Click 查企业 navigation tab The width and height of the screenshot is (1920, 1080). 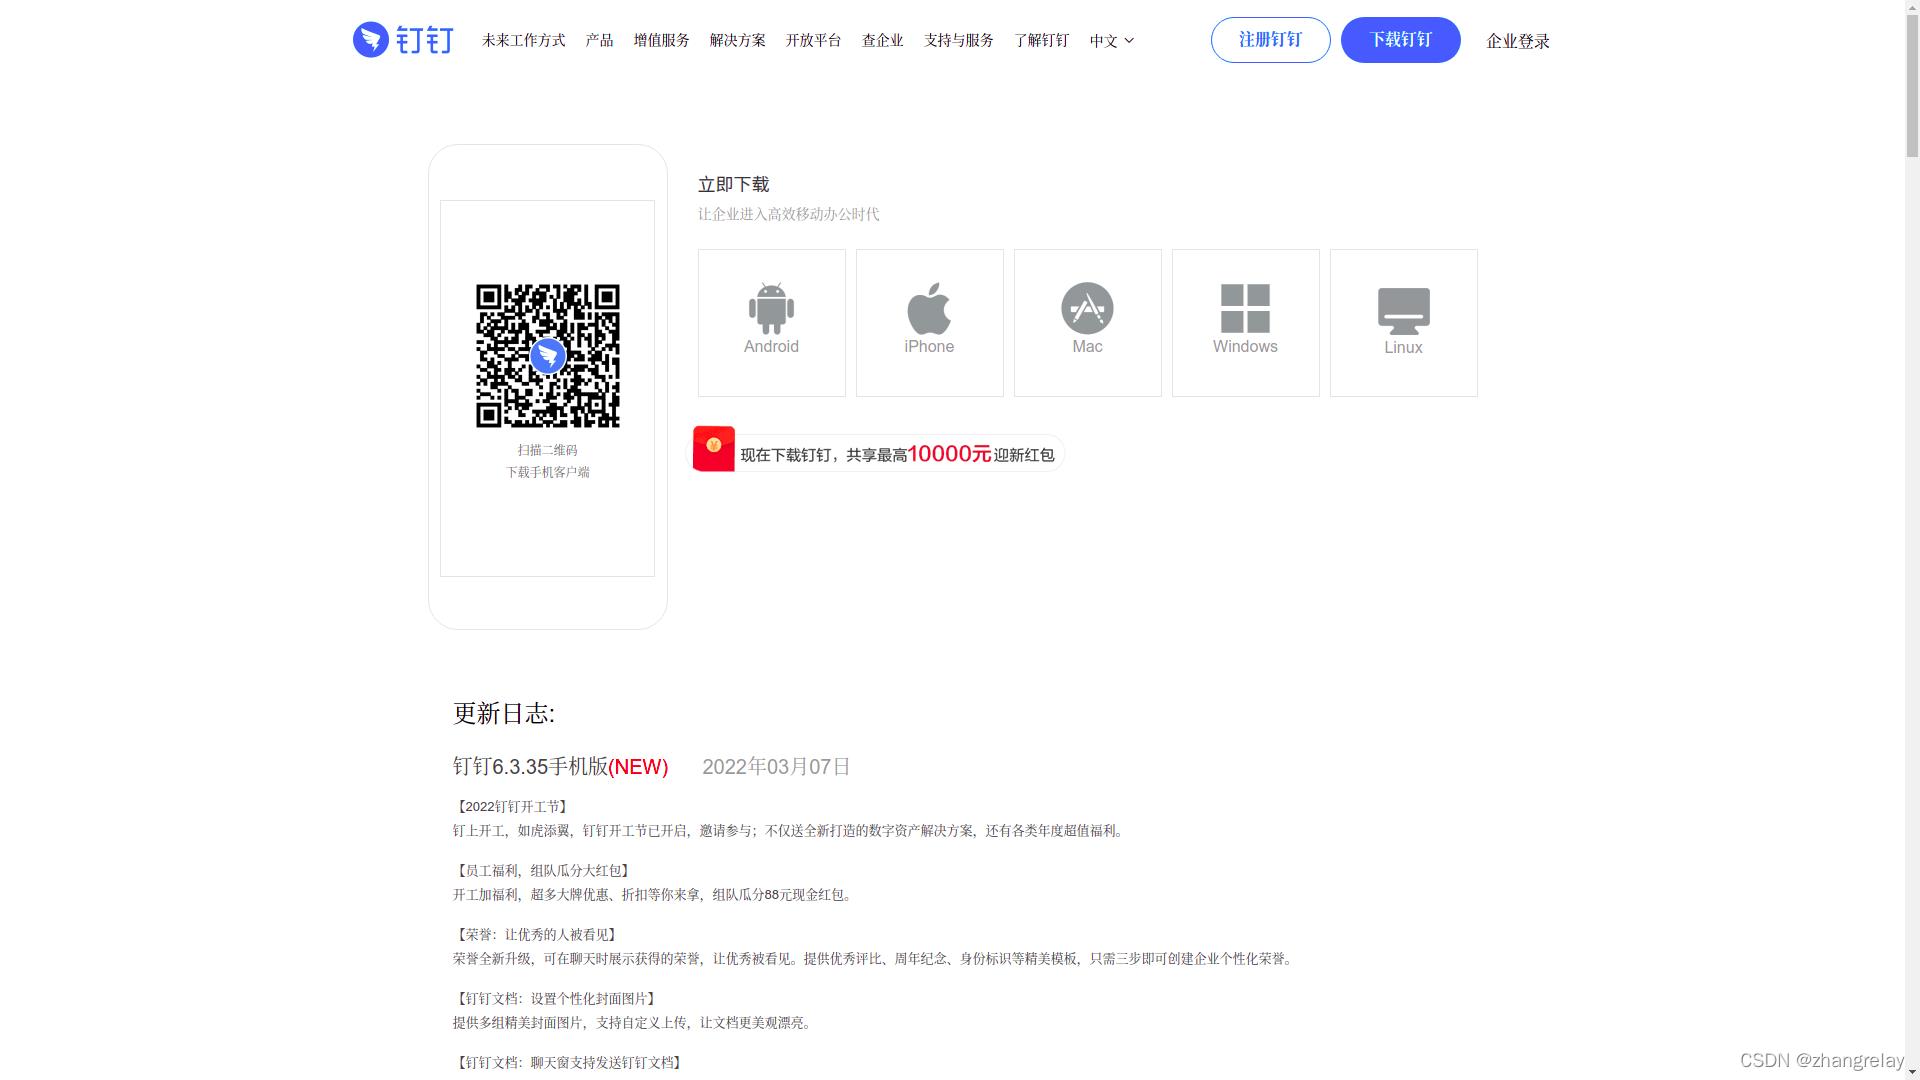pyautogui.click(x=882, y=40)
